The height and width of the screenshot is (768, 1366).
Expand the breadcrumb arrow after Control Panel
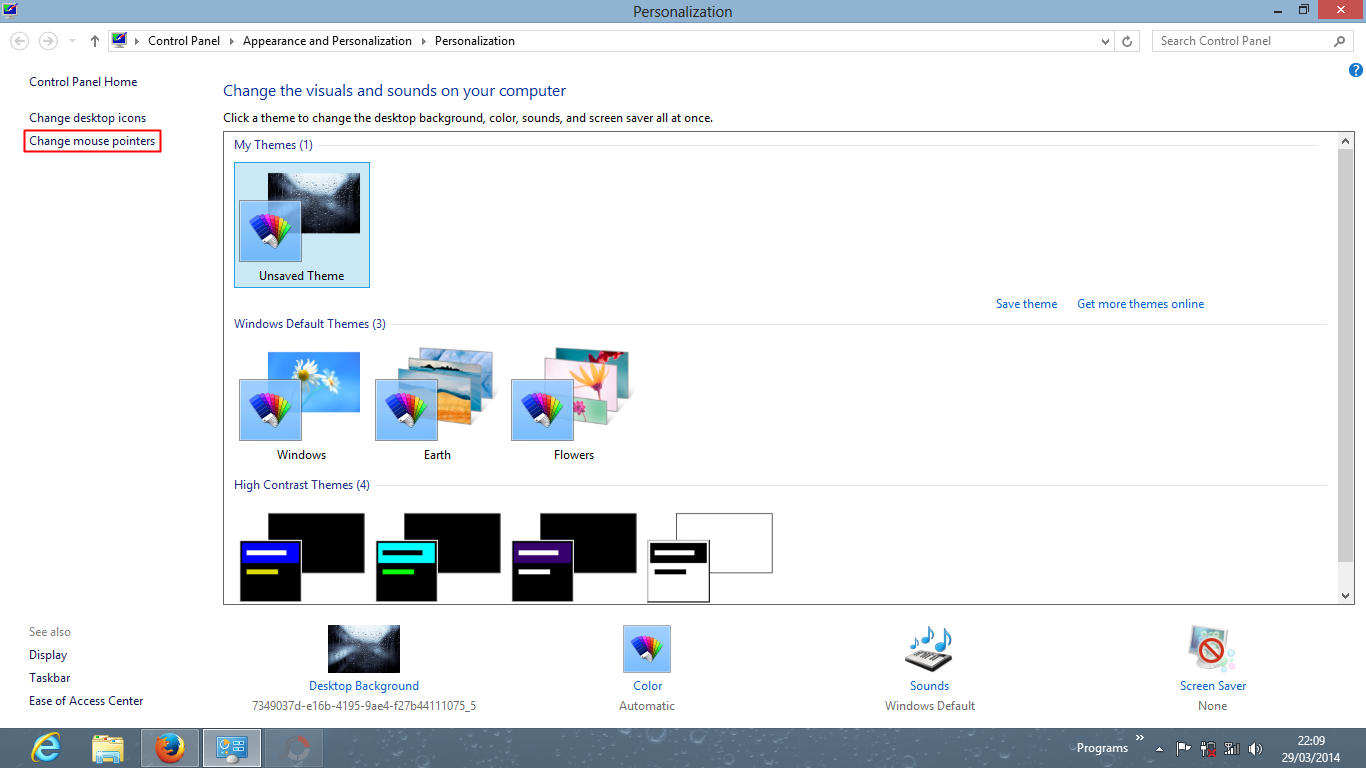[231, 41]
